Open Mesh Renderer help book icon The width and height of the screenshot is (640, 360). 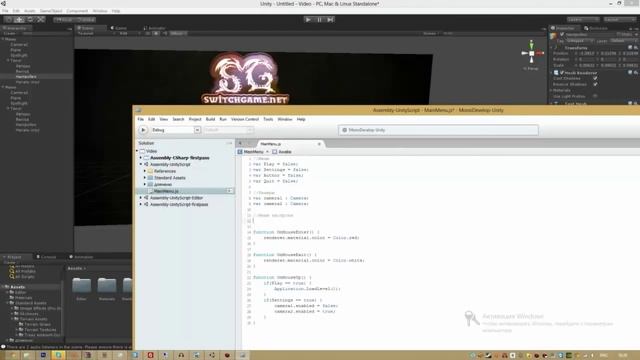630,72
